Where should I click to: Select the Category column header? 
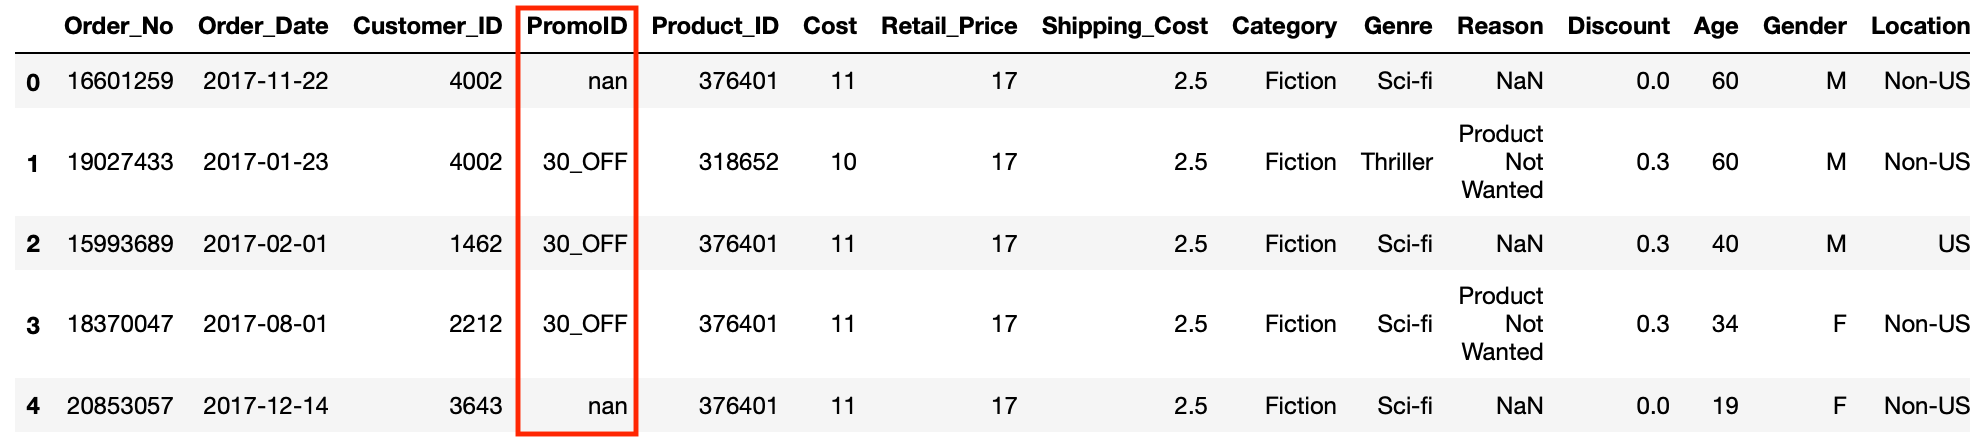coord(1284,26)
